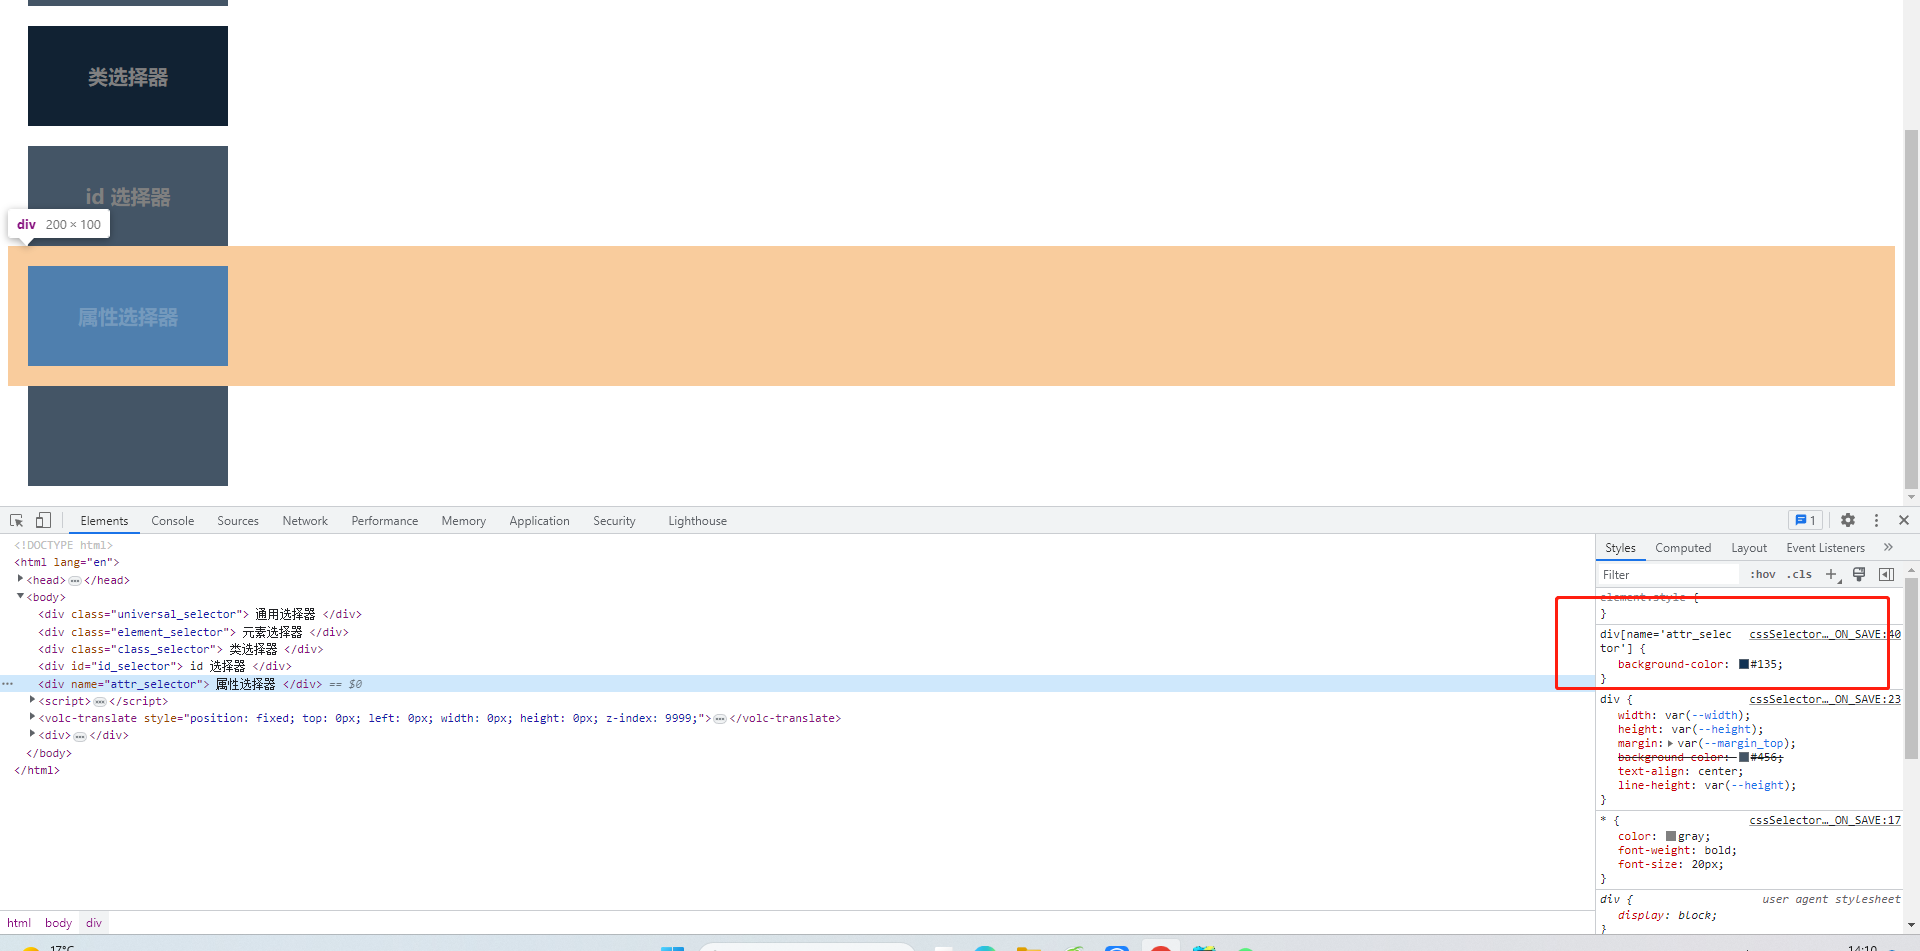Expand the volc-translate node

pyautogui.click(x=32, y=717)
